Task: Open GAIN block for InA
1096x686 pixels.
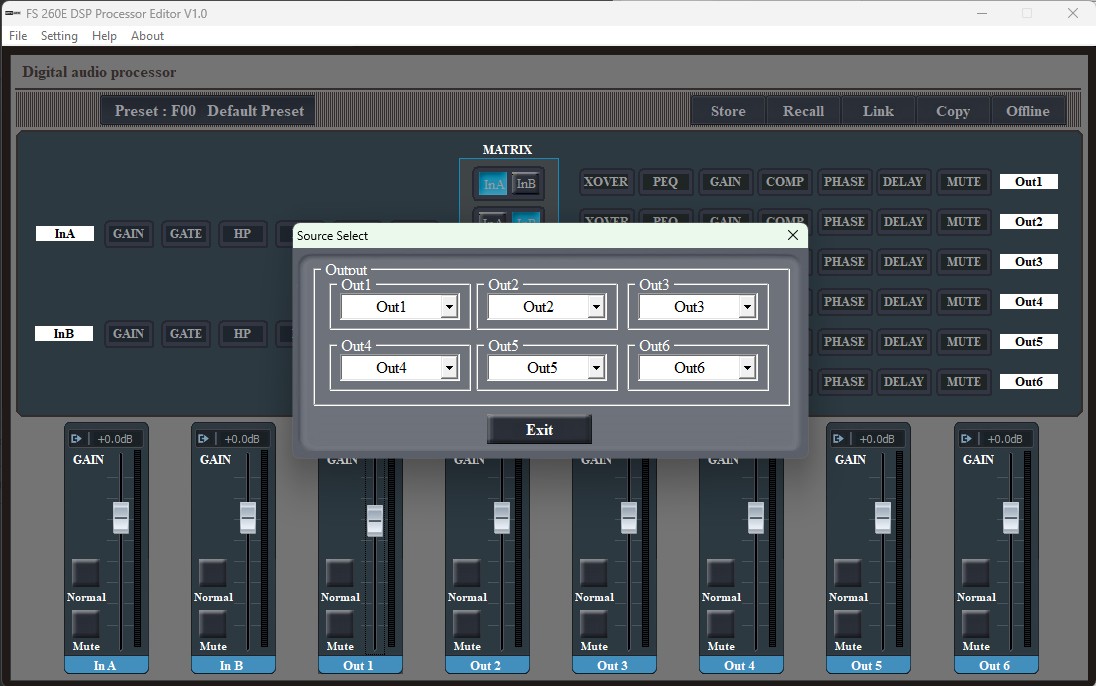Action: [x=129, y=234]
